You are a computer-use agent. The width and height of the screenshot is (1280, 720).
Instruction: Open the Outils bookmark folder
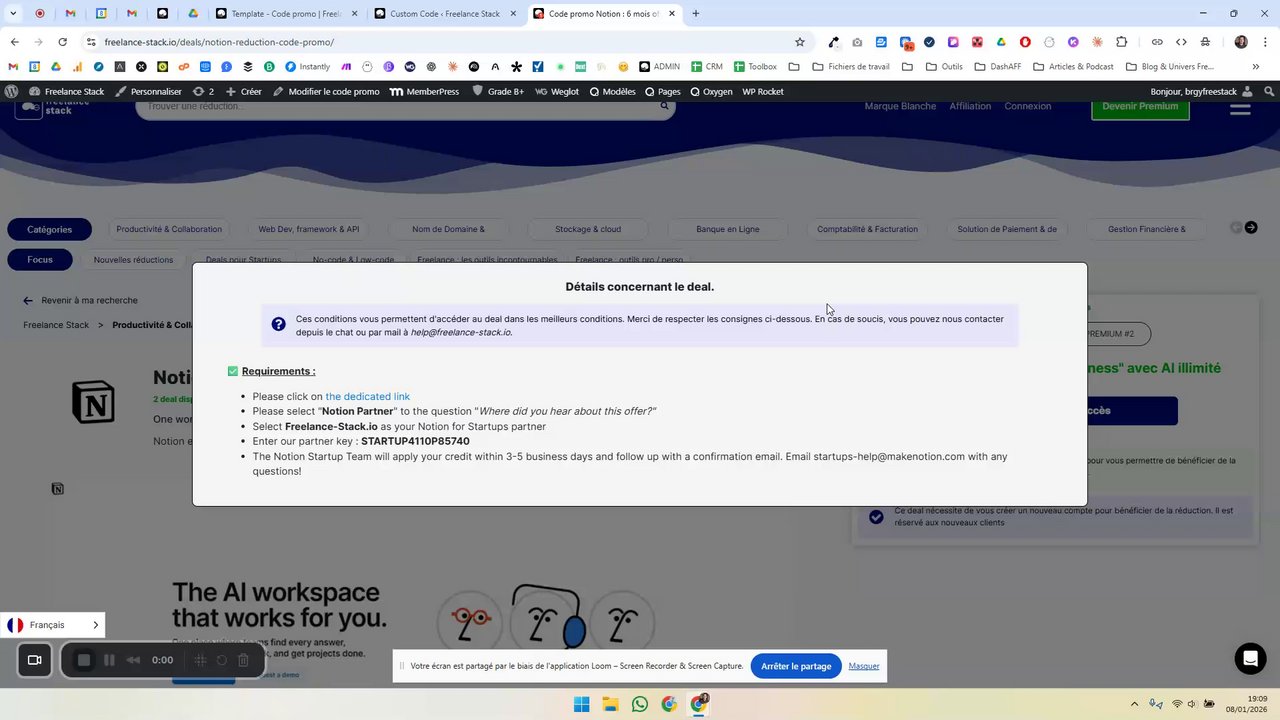click(x=943, y=67)
